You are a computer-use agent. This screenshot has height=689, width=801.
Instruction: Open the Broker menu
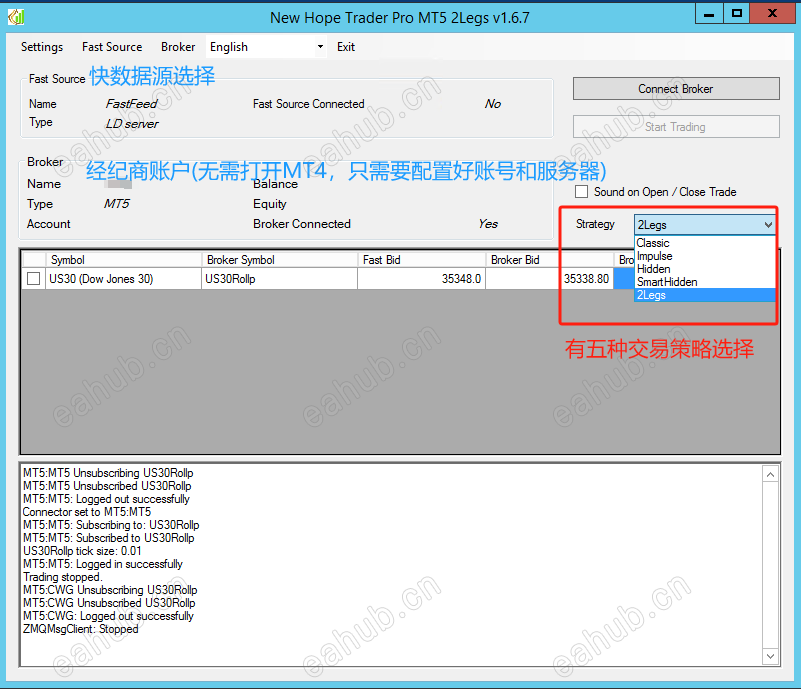[x=178, y=47]
